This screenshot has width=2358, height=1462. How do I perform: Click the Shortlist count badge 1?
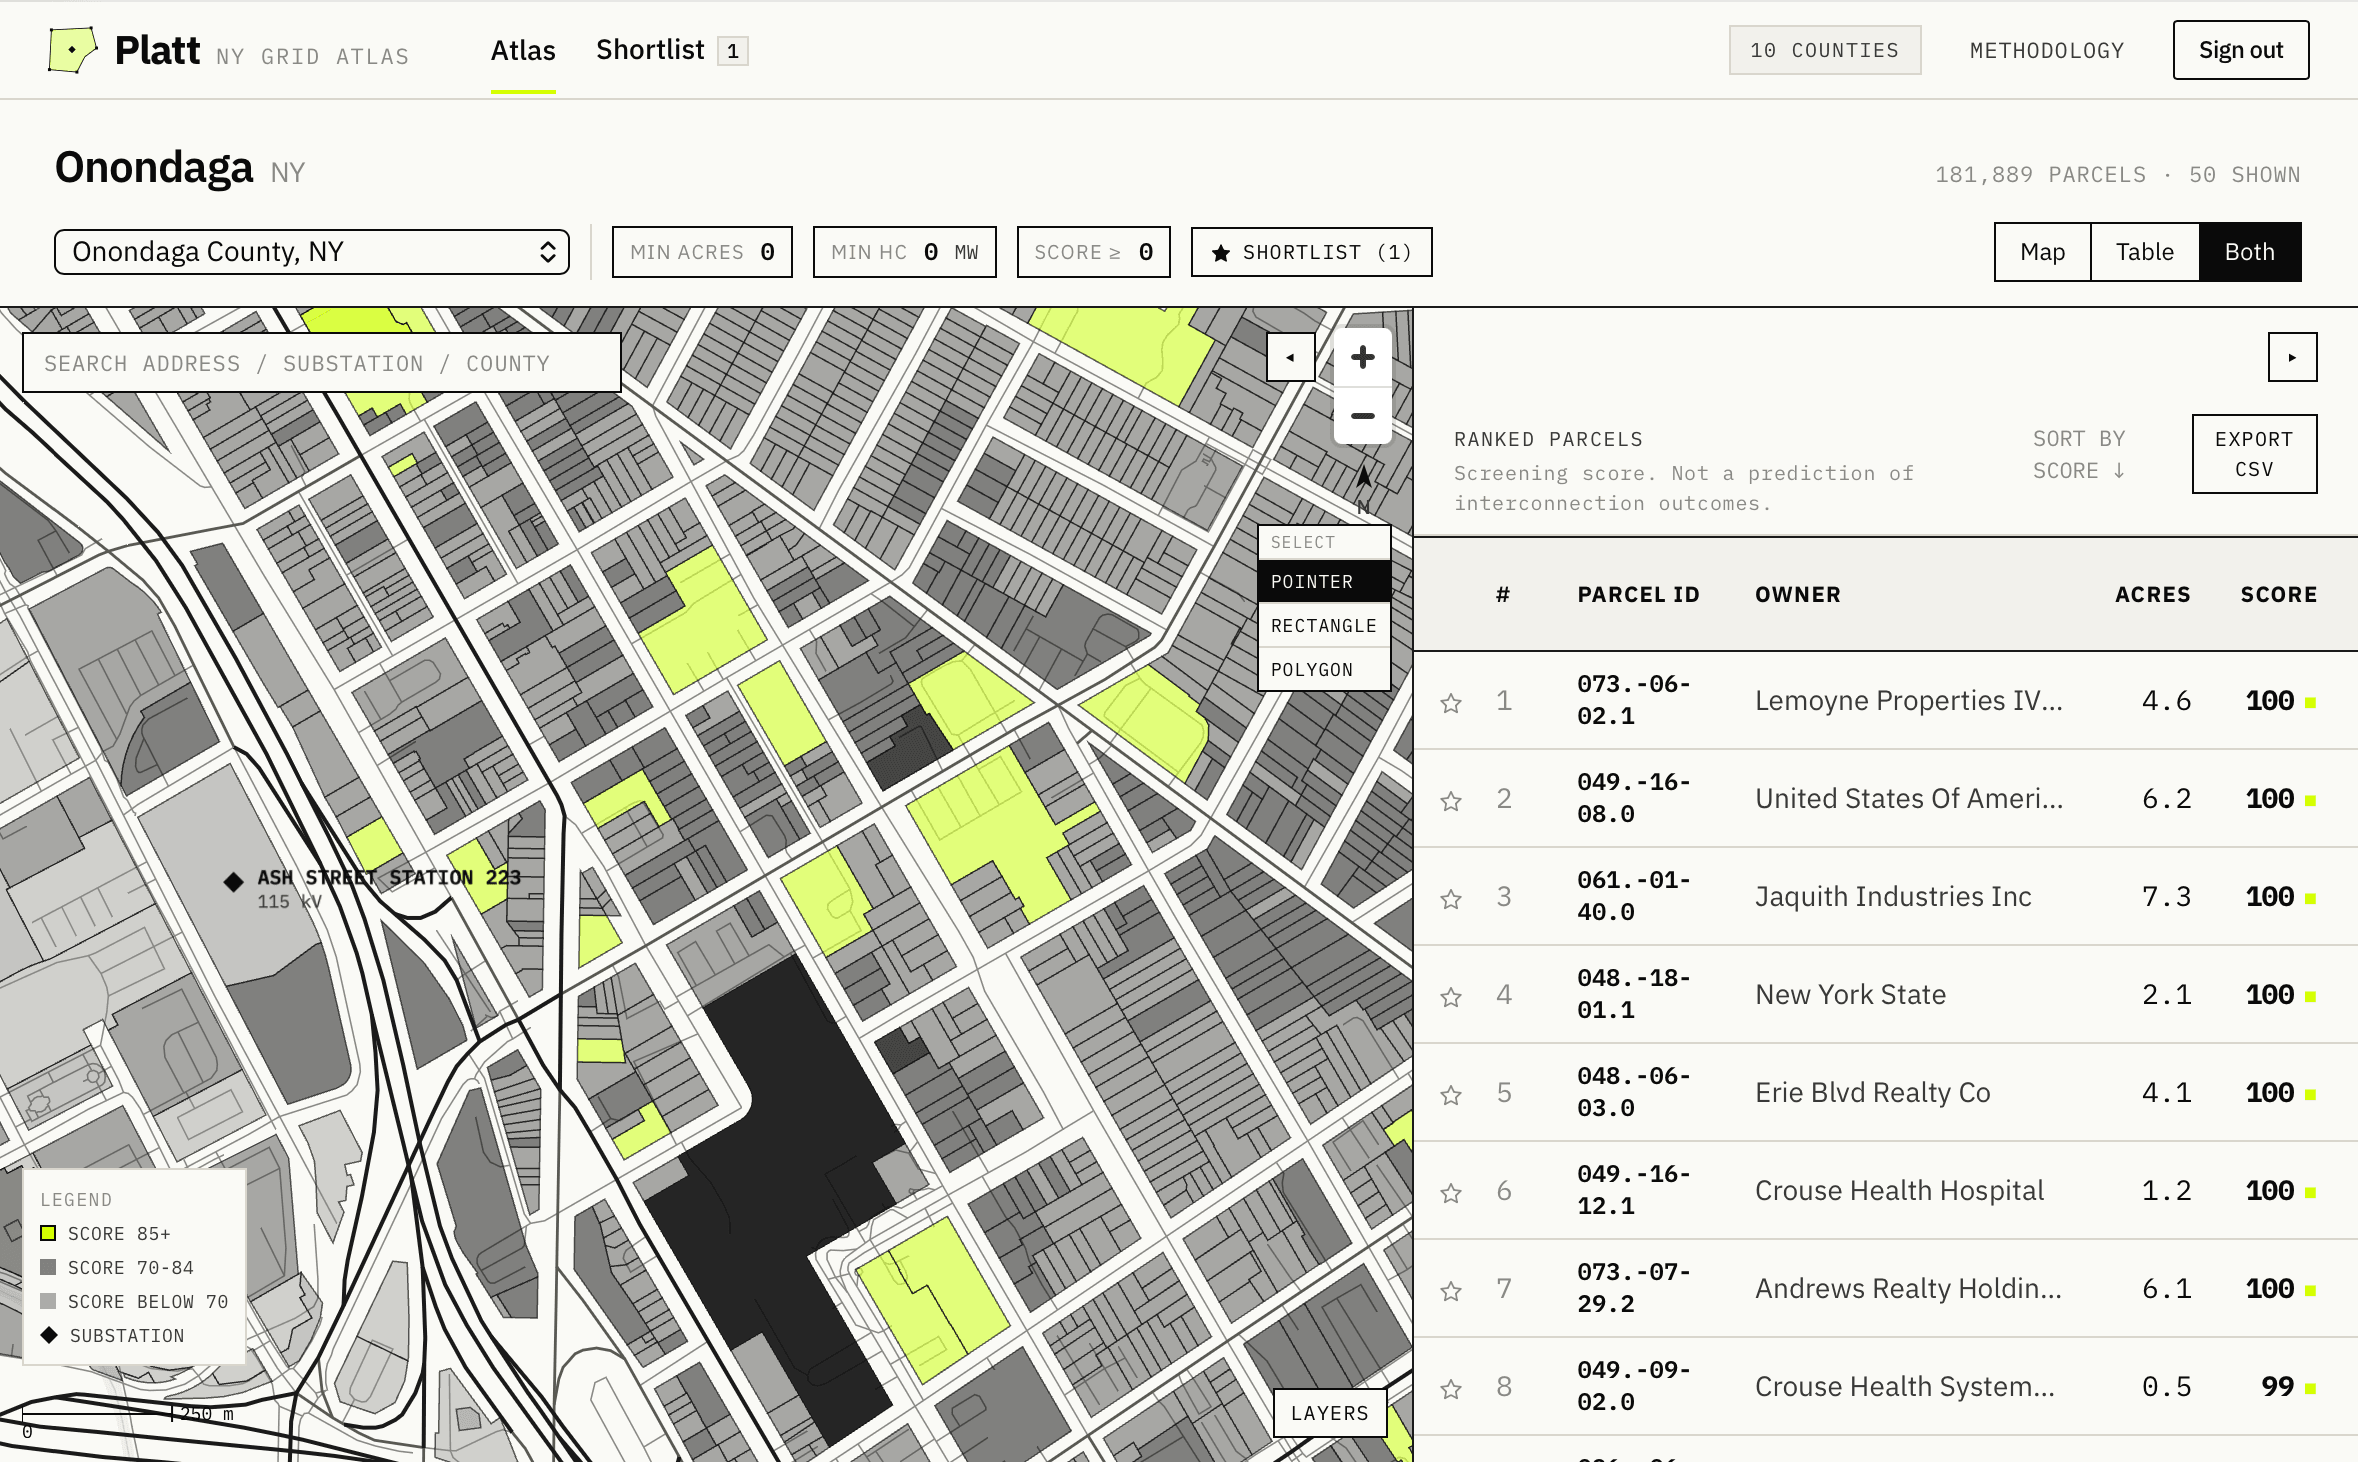[x=733, y=51]
